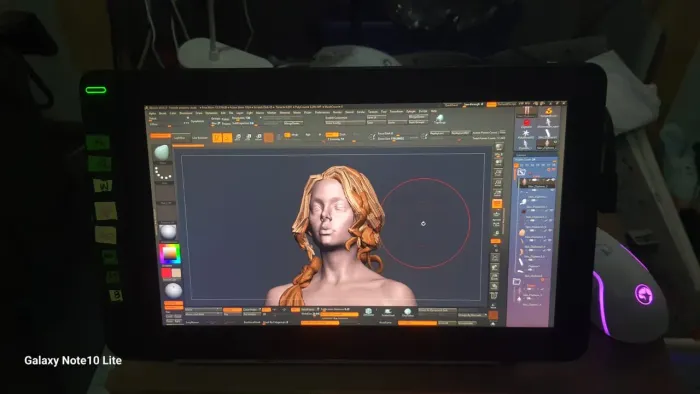
Task: Toggle Live Boolean mode
Action: pyautogui.click(x=200, y=138)
